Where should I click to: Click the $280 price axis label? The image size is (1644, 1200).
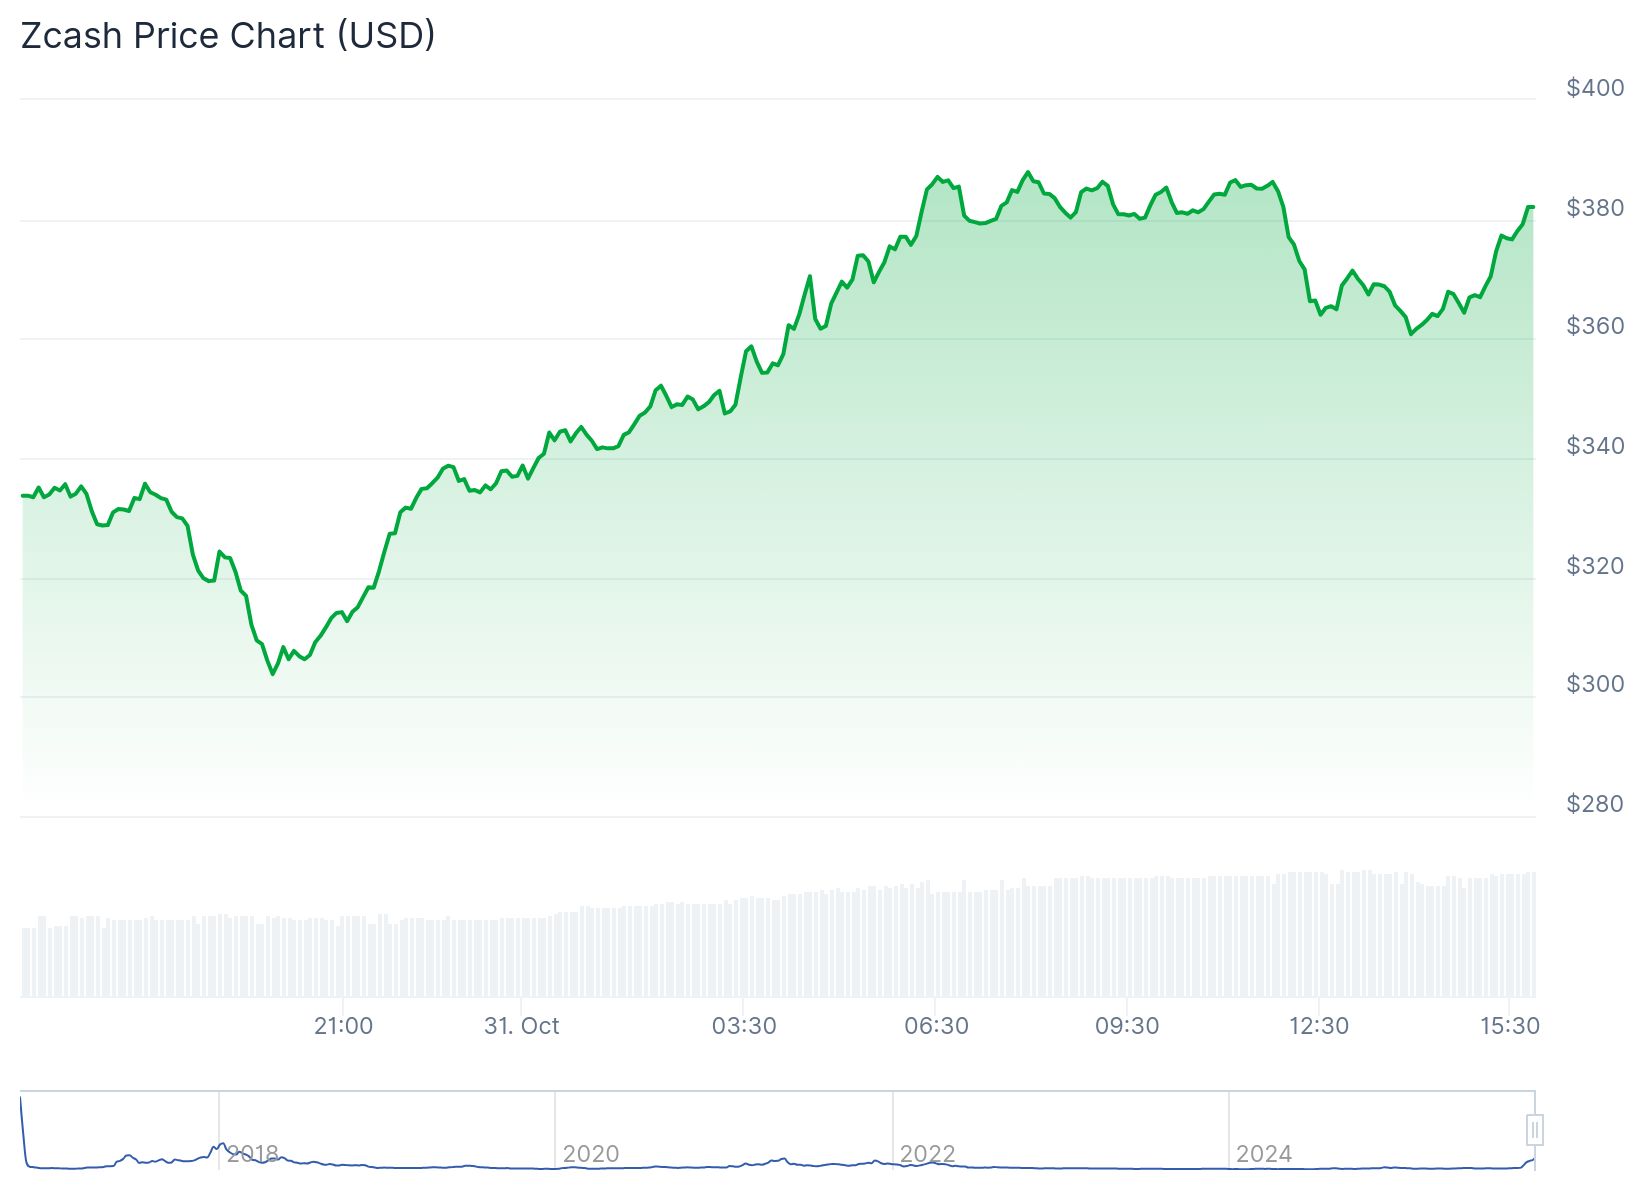point(1595,804)
